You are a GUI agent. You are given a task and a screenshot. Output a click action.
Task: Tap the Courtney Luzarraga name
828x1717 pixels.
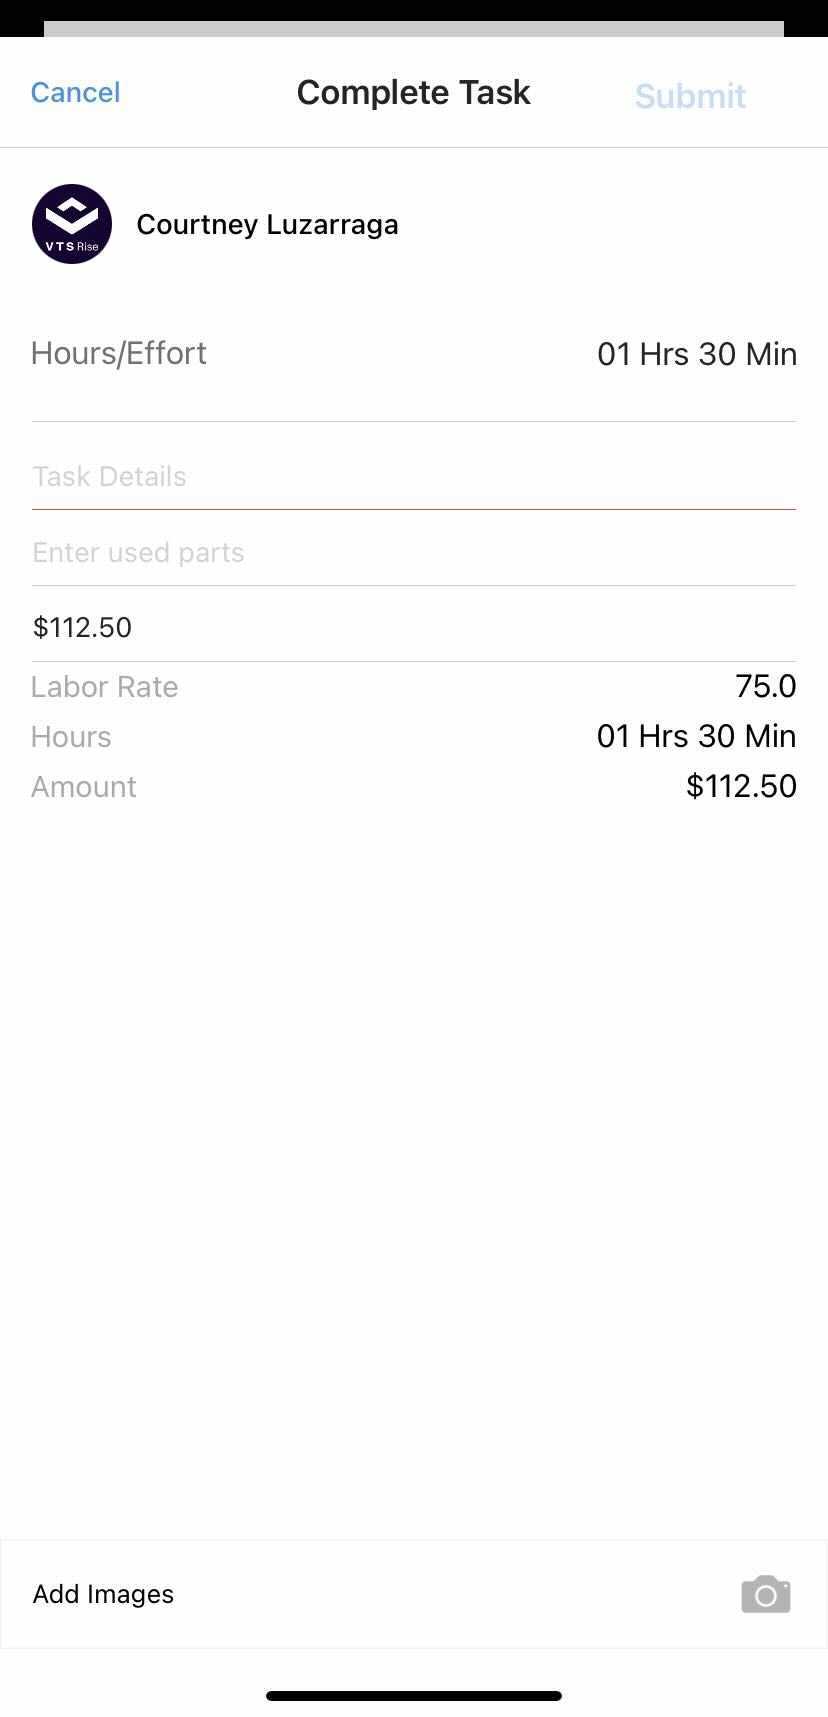click(x=267, y=225)
